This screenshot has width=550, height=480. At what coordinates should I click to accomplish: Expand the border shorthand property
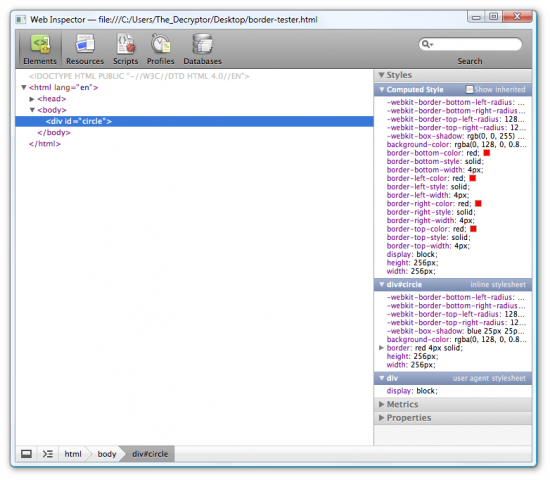click(x=382, y=348)
